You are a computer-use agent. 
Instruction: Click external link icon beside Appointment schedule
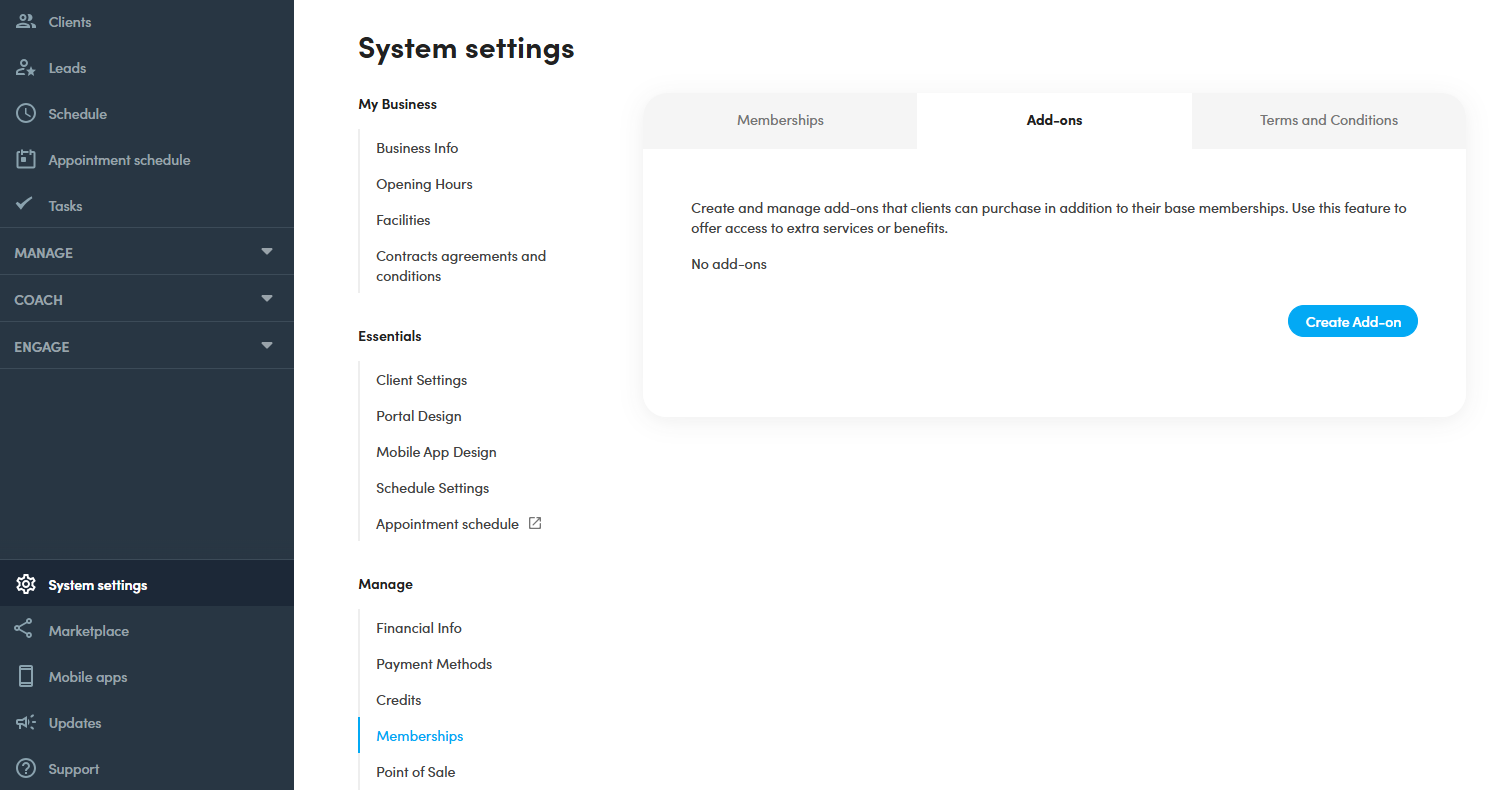[x=535, y=523]
